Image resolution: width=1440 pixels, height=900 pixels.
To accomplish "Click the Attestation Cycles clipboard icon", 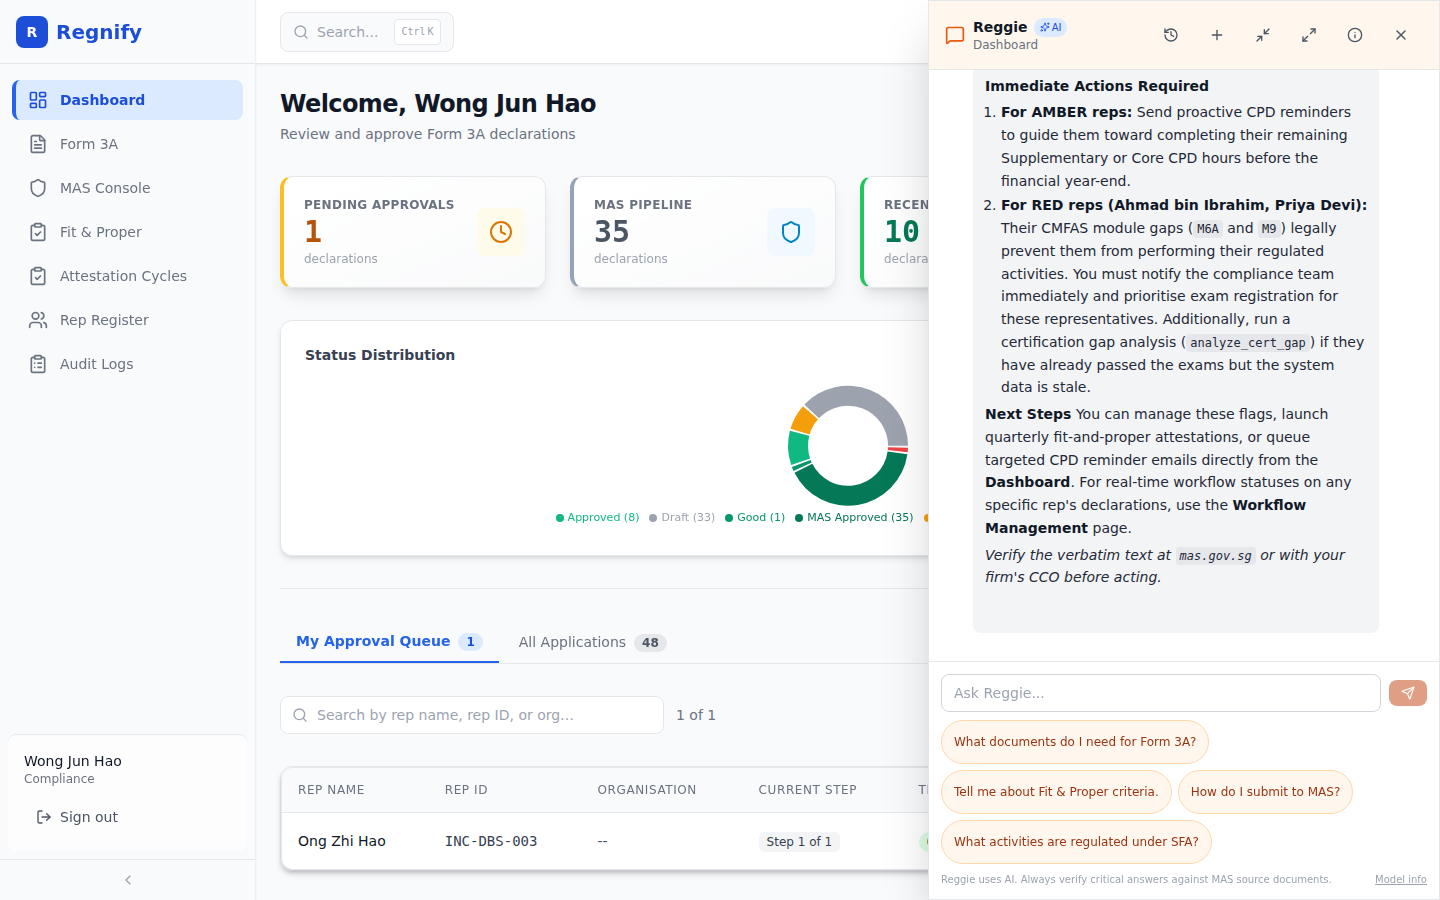I will [38, 276].
